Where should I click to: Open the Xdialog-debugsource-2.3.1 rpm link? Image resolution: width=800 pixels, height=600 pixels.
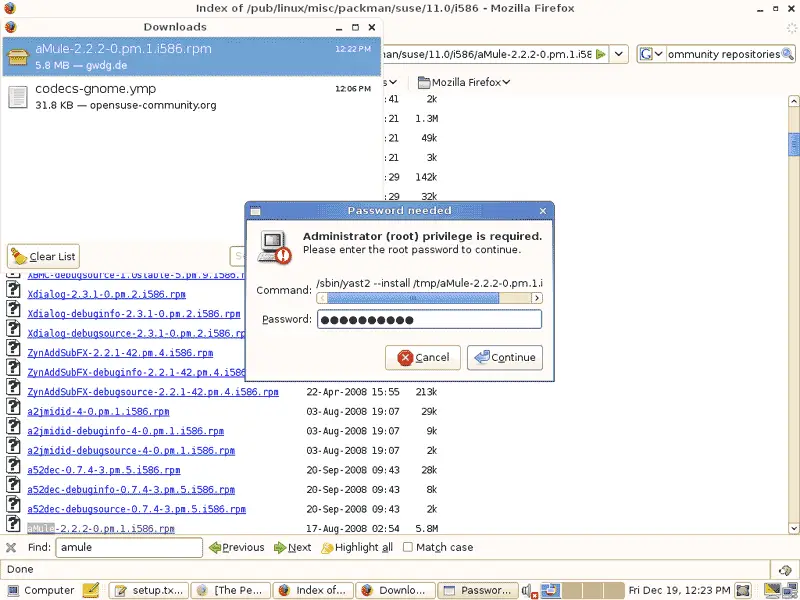[136, 334]
